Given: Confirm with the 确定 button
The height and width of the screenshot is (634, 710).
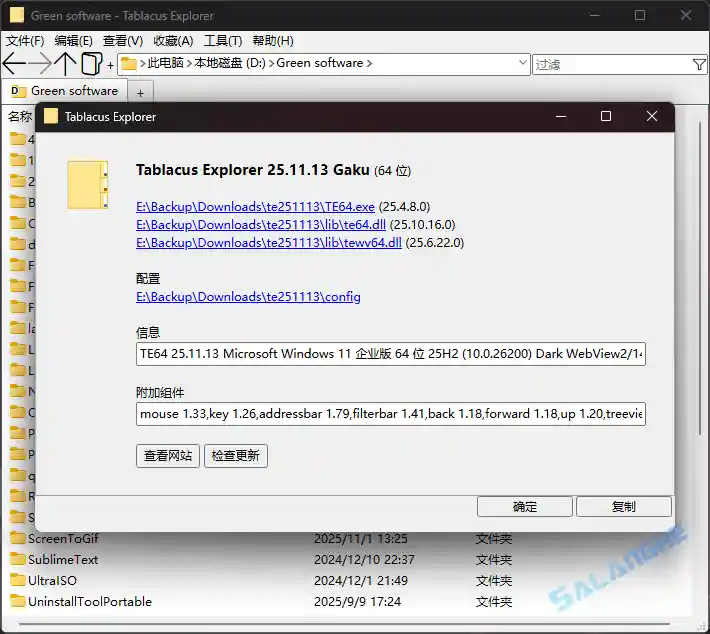Looking at the screenshot, I should coord(524,506).
